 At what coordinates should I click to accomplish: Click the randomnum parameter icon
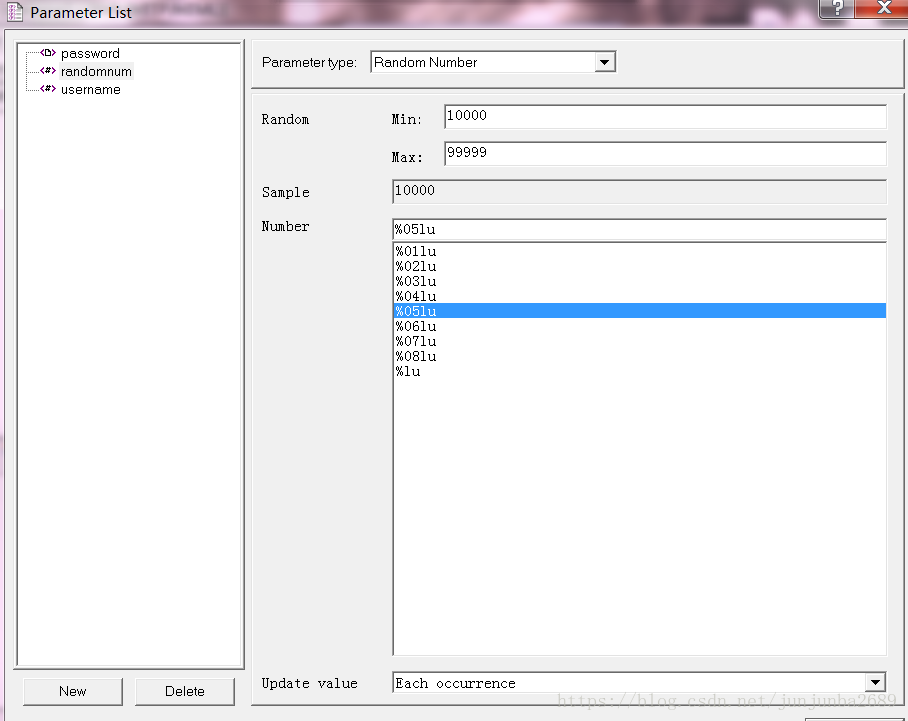pyautogui.click(x=48, y=71)
